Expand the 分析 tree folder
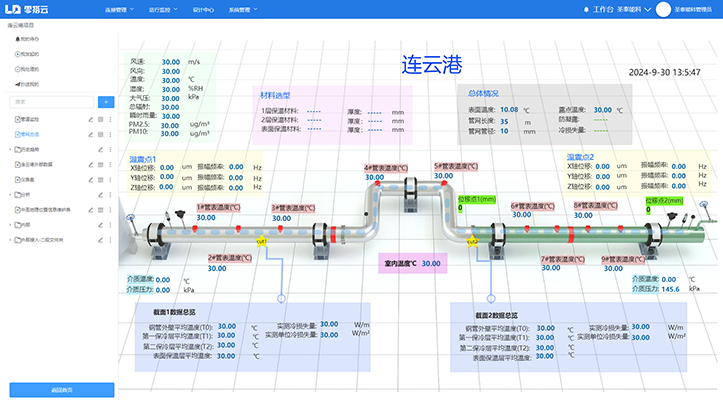This screenshot has width=723, height=407. (12, 195)
